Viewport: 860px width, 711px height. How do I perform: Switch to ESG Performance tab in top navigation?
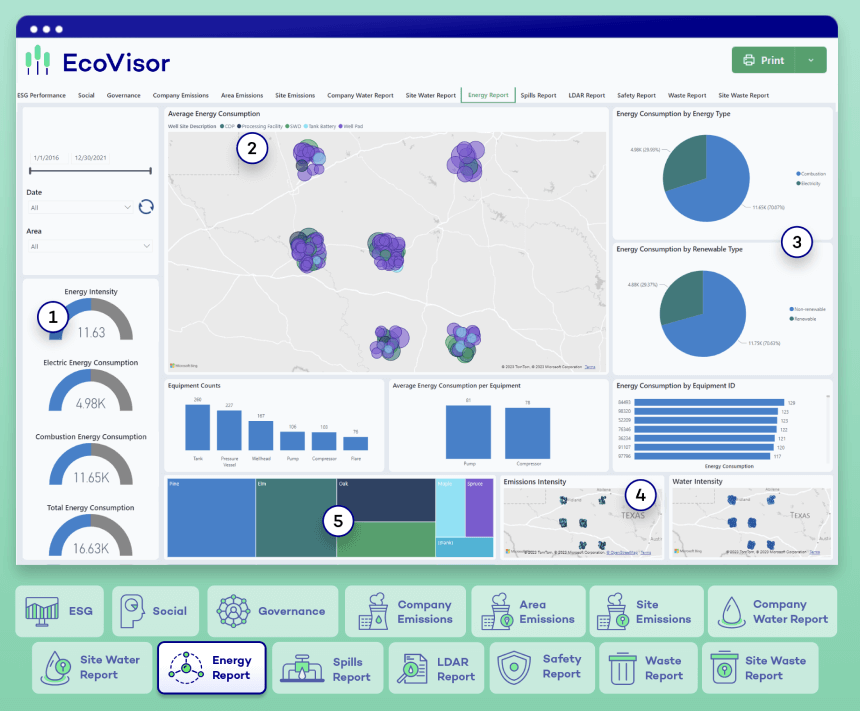click(42, 95)
